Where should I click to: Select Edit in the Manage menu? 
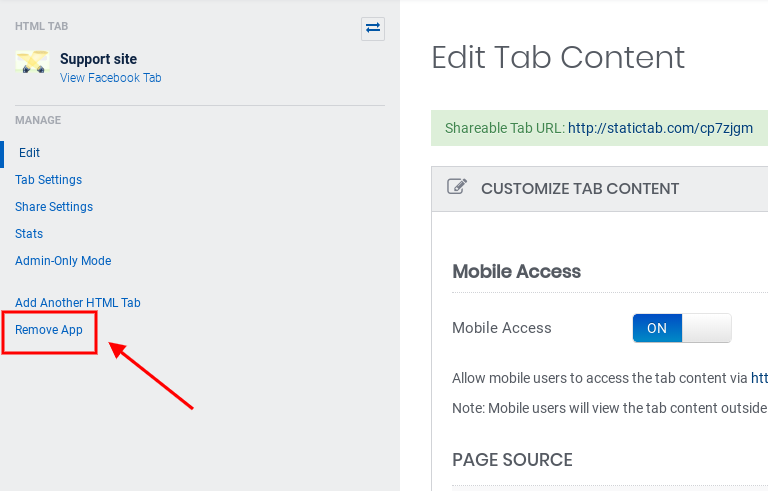point(30,153)
